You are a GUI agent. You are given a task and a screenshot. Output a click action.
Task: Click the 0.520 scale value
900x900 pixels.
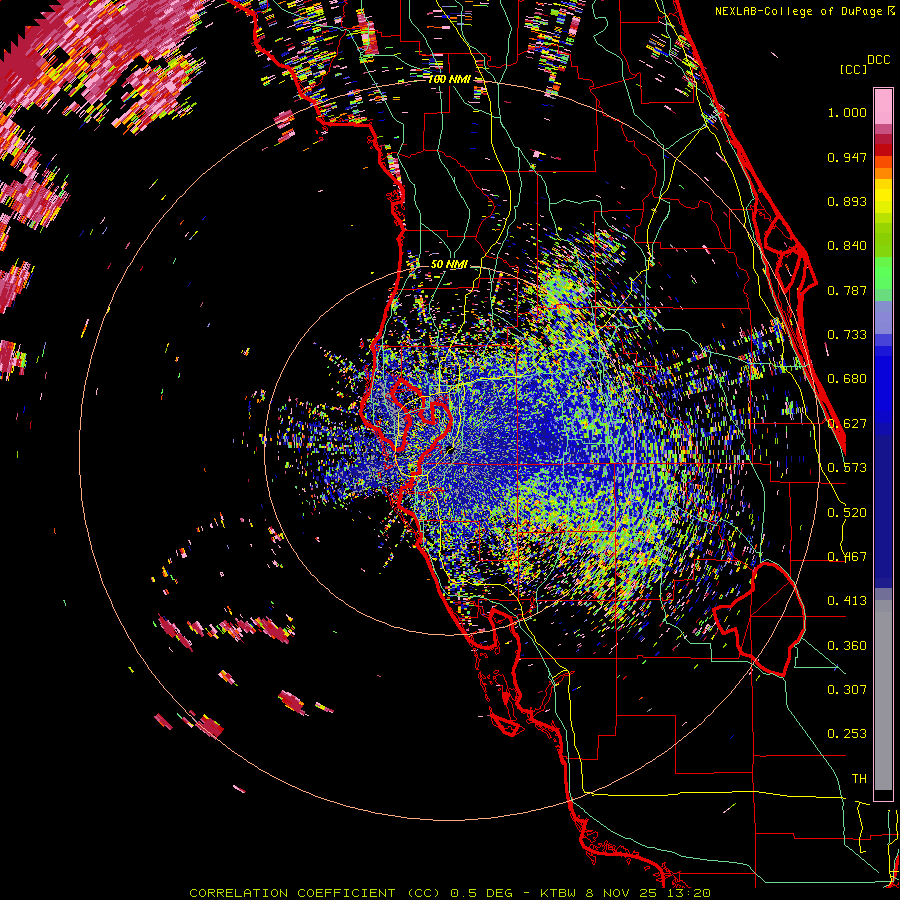(847, 513)
